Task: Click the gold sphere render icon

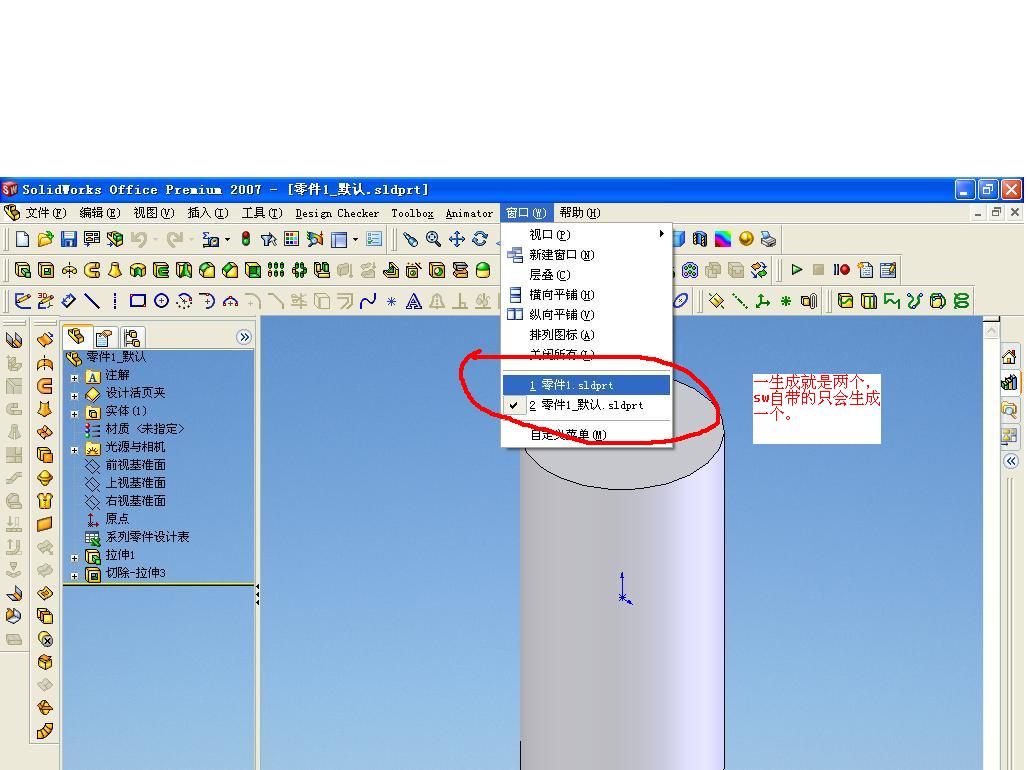Action: (745, 239)
